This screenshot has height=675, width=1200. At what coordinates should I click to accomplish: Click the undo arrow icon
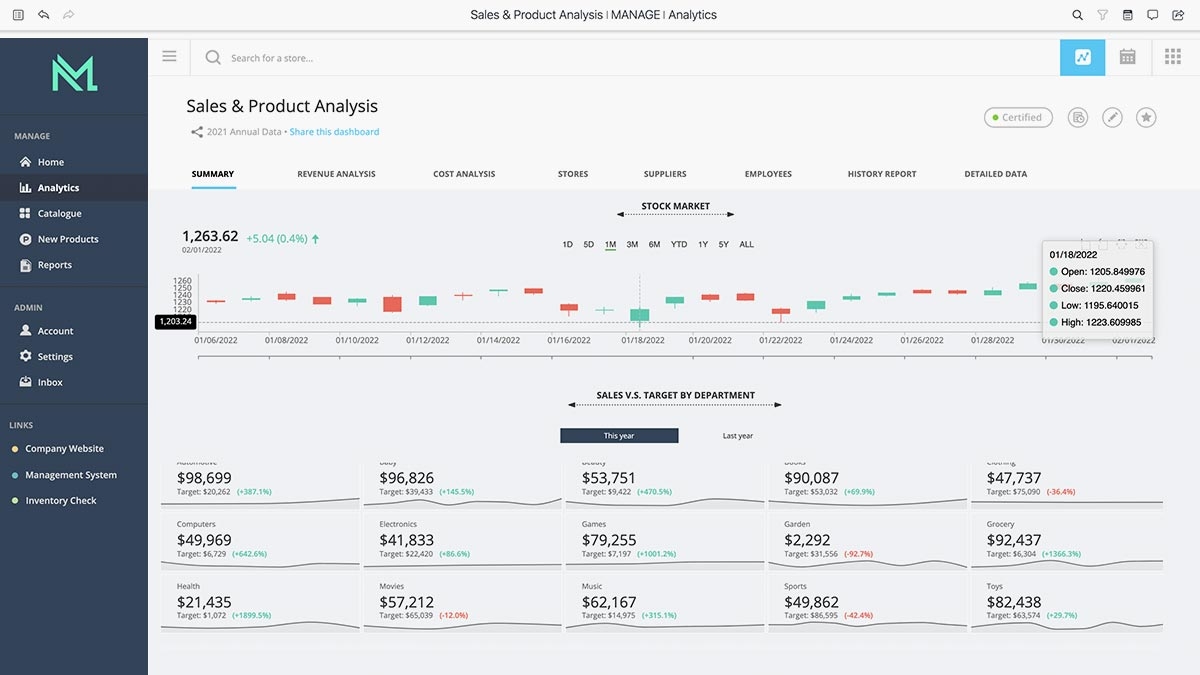tap(43, 15)
